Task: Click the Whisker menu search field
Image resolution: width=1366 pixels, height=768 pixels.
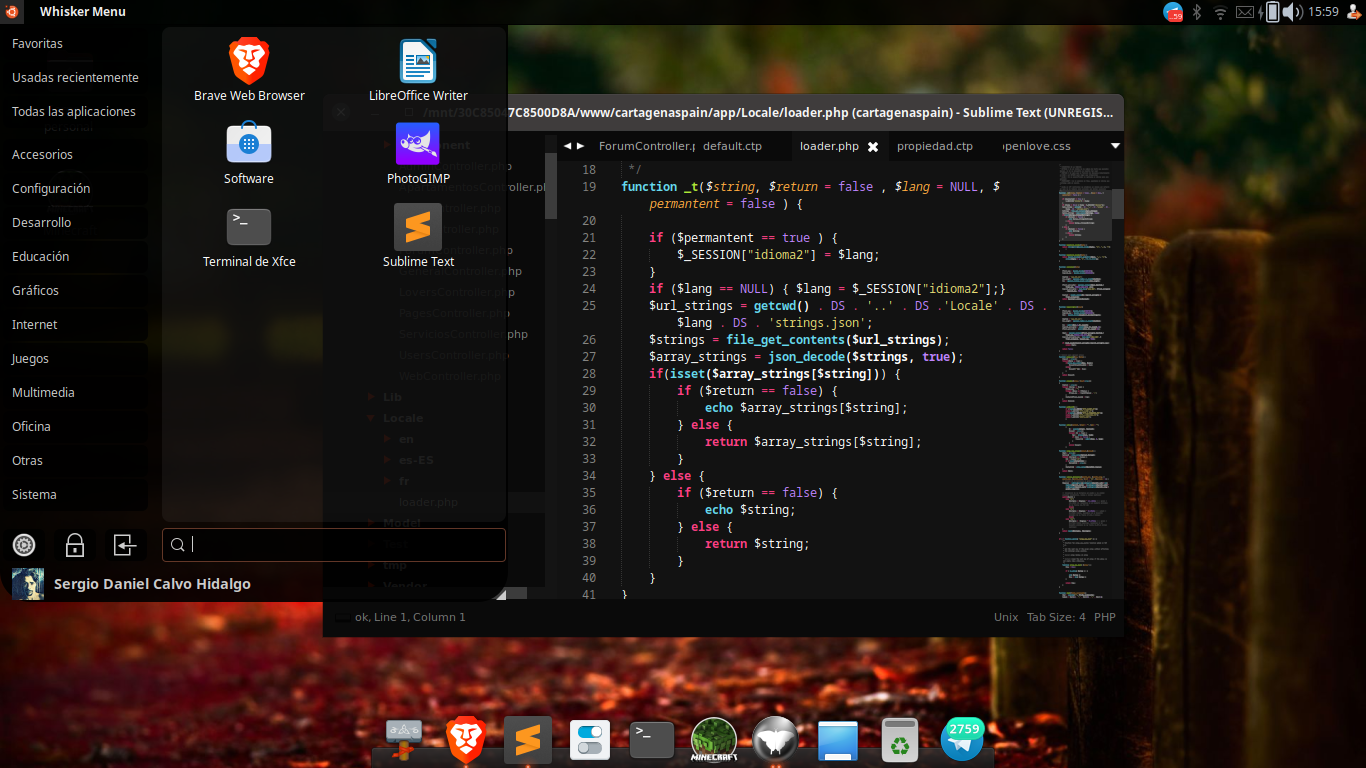Action: tap(333, 545)
